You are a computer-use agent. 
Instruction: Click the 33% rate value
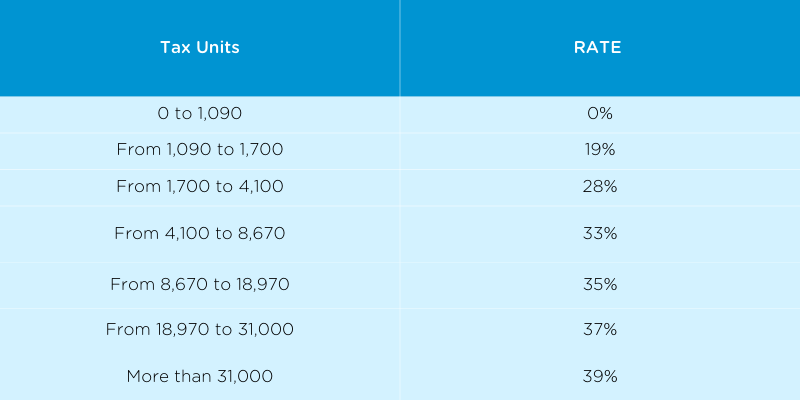coord(600,234)
